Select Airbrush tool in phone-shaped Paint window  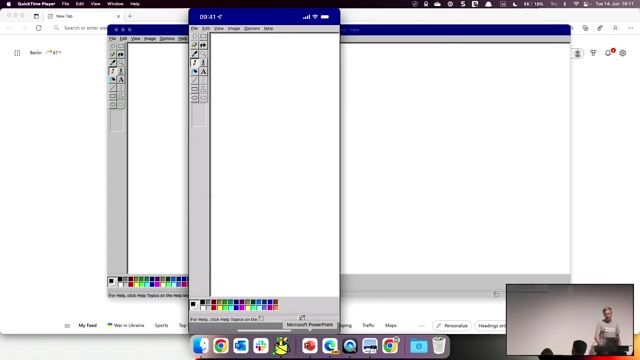coord(195,71)
